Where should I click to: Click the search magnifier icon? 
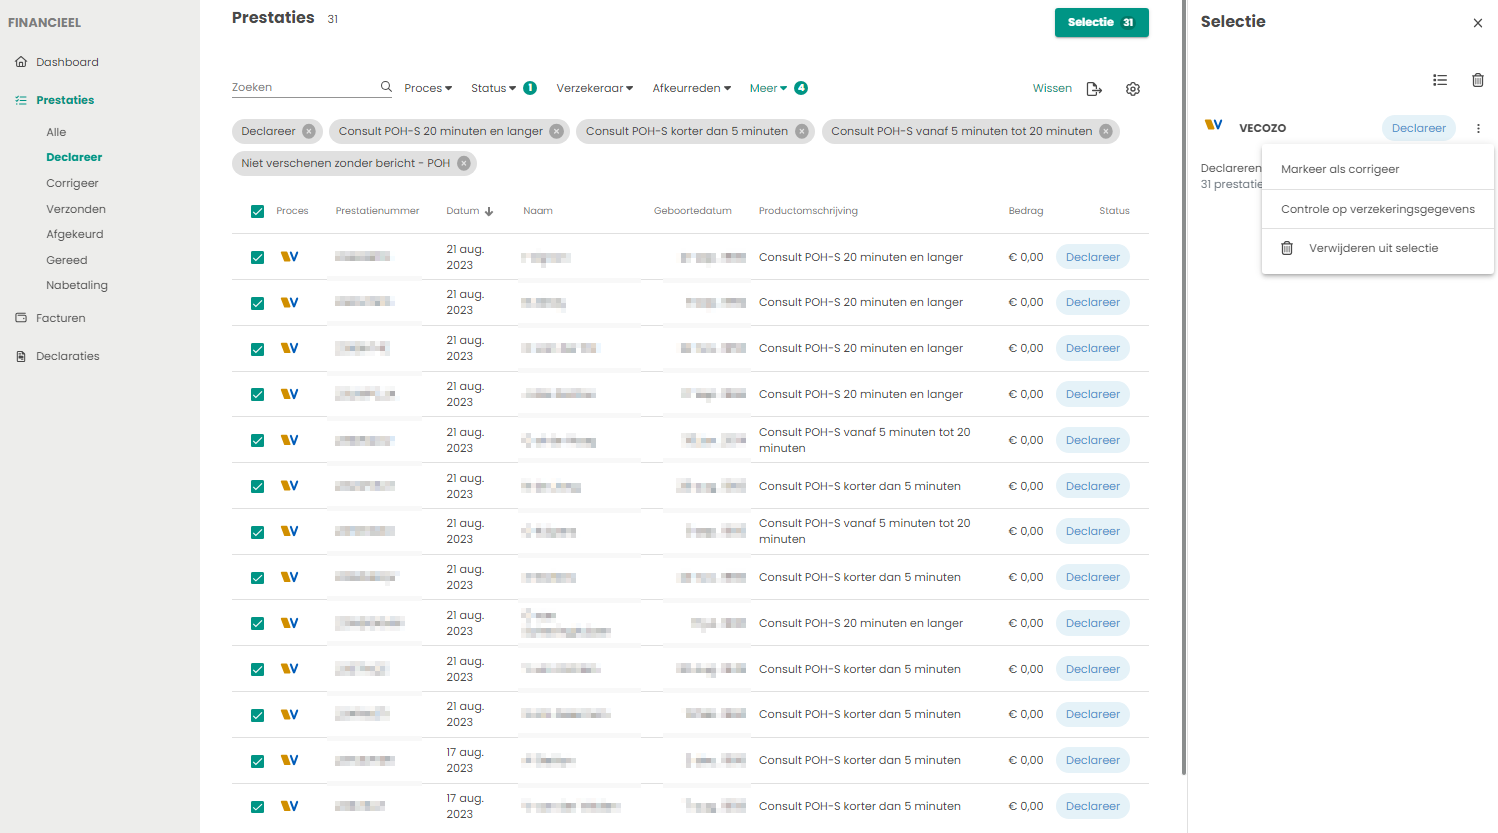[x=386, y=87]
